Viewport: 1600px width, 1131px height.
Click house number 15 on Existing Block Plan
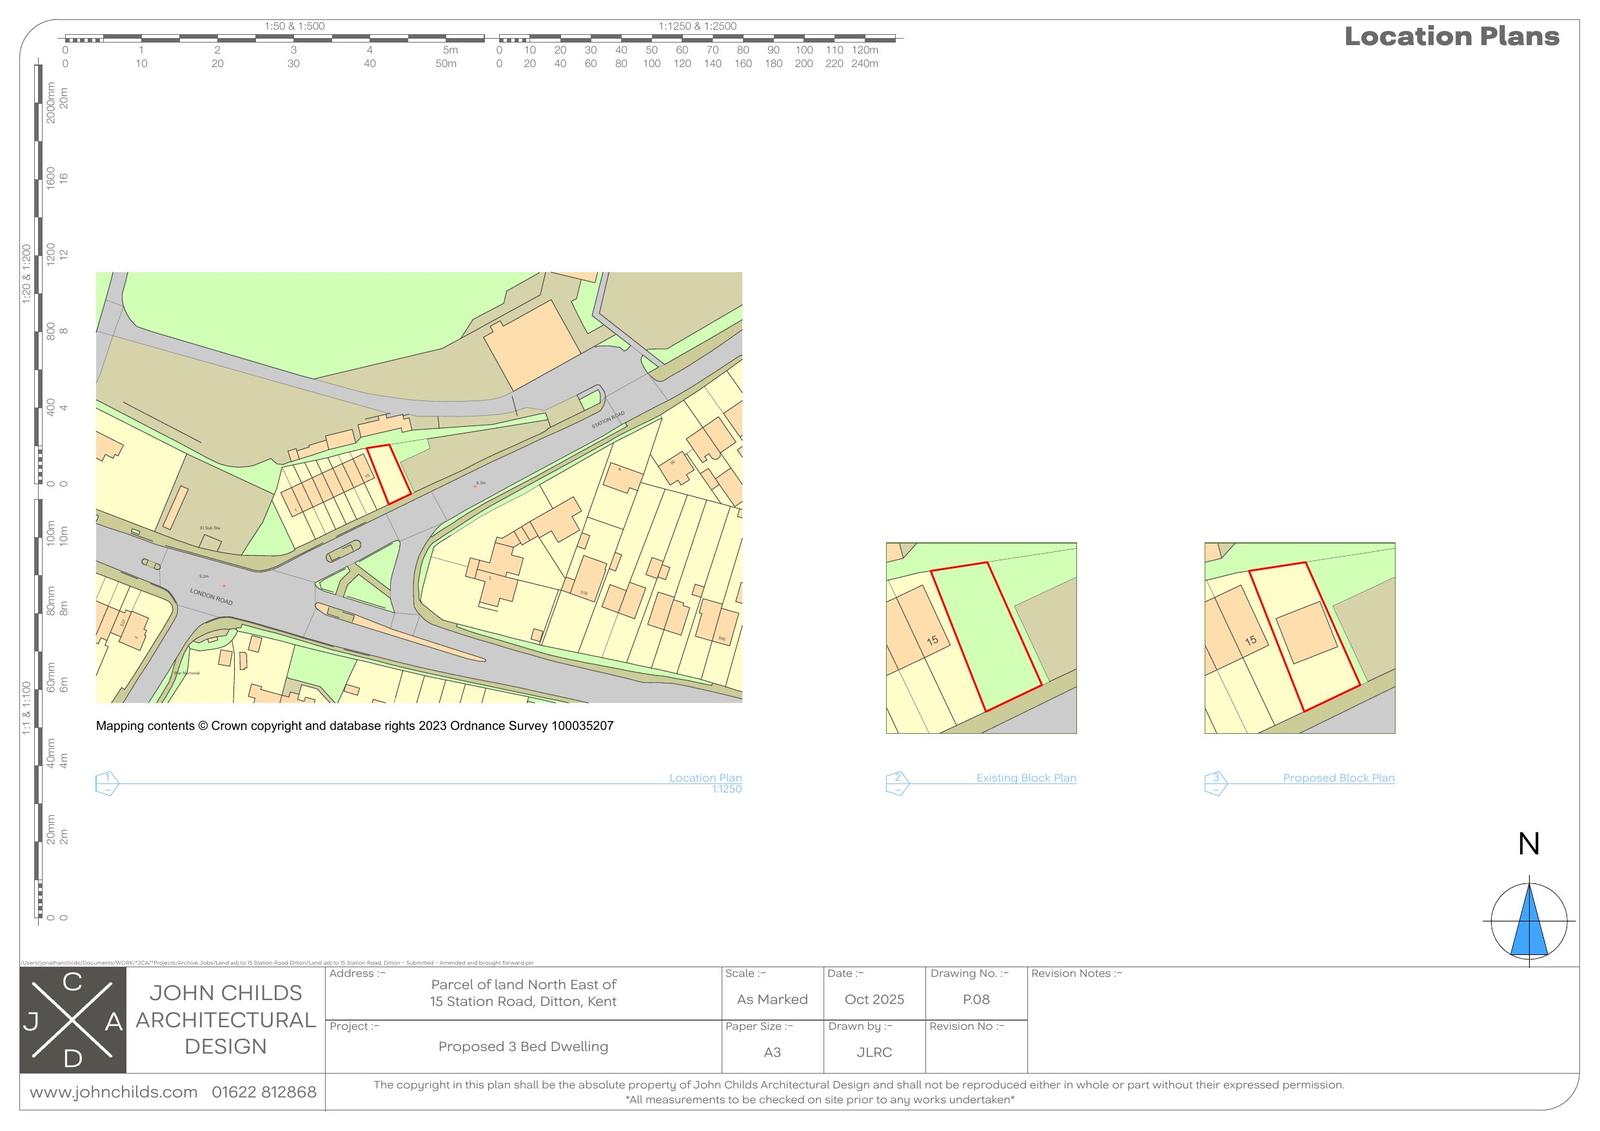pos(933,640)
